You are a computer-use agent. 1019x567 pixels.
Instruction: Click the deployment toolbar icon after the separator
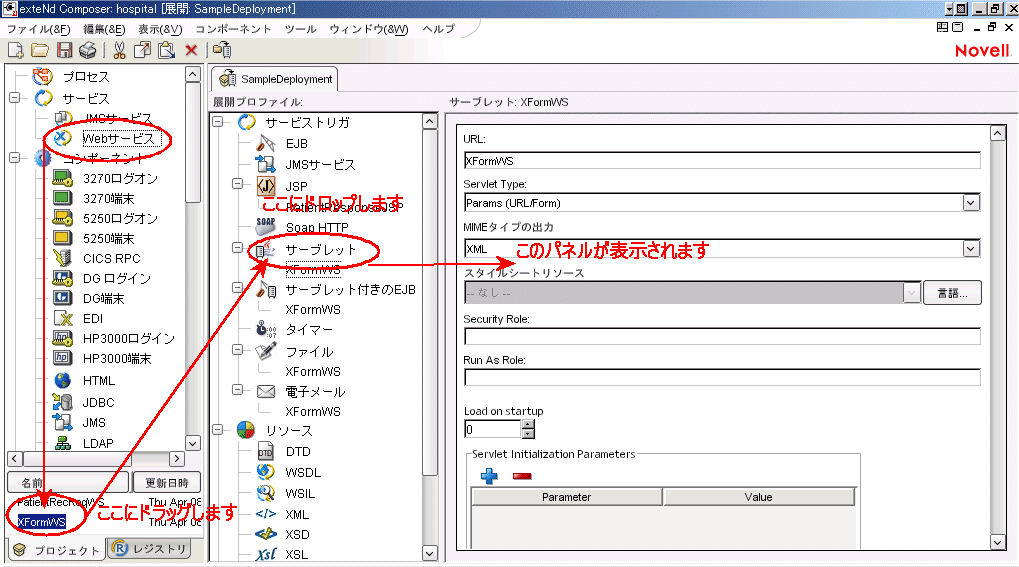[222, 50]
